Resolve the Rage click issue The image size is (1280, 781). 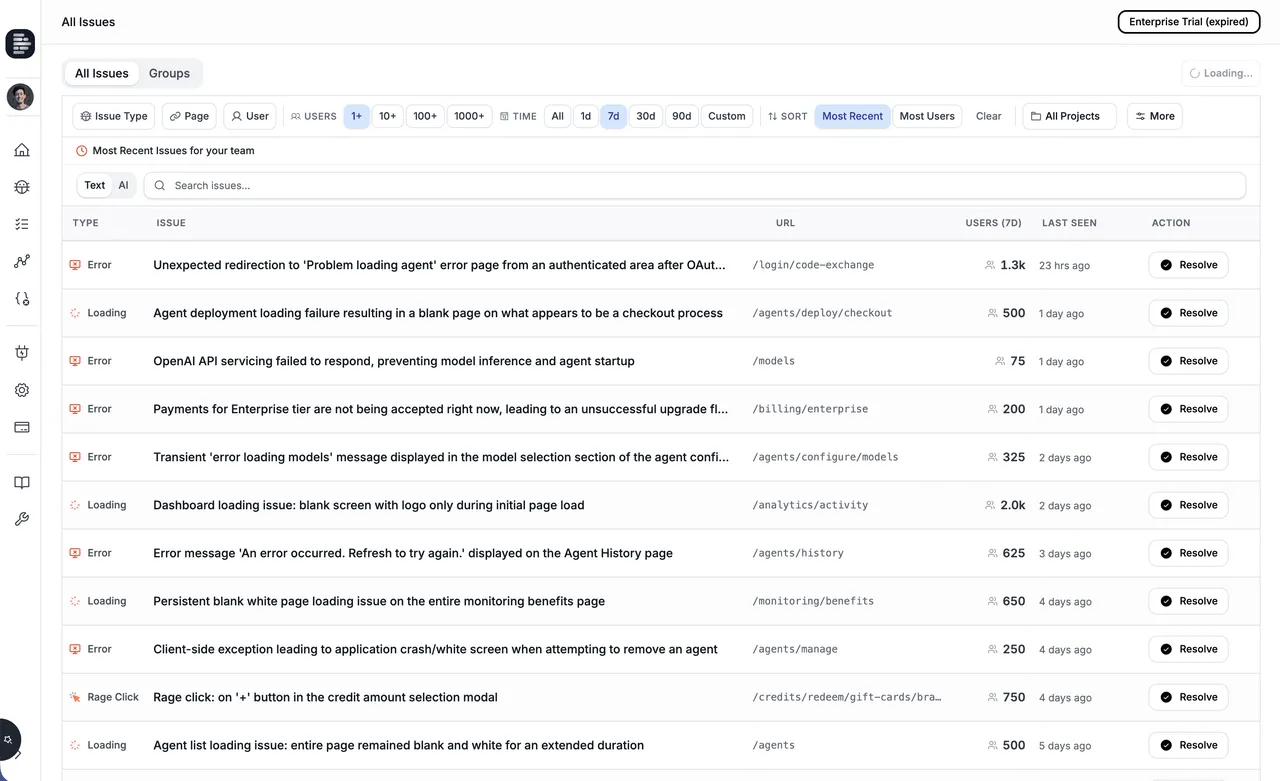(x=1188, y=697)
